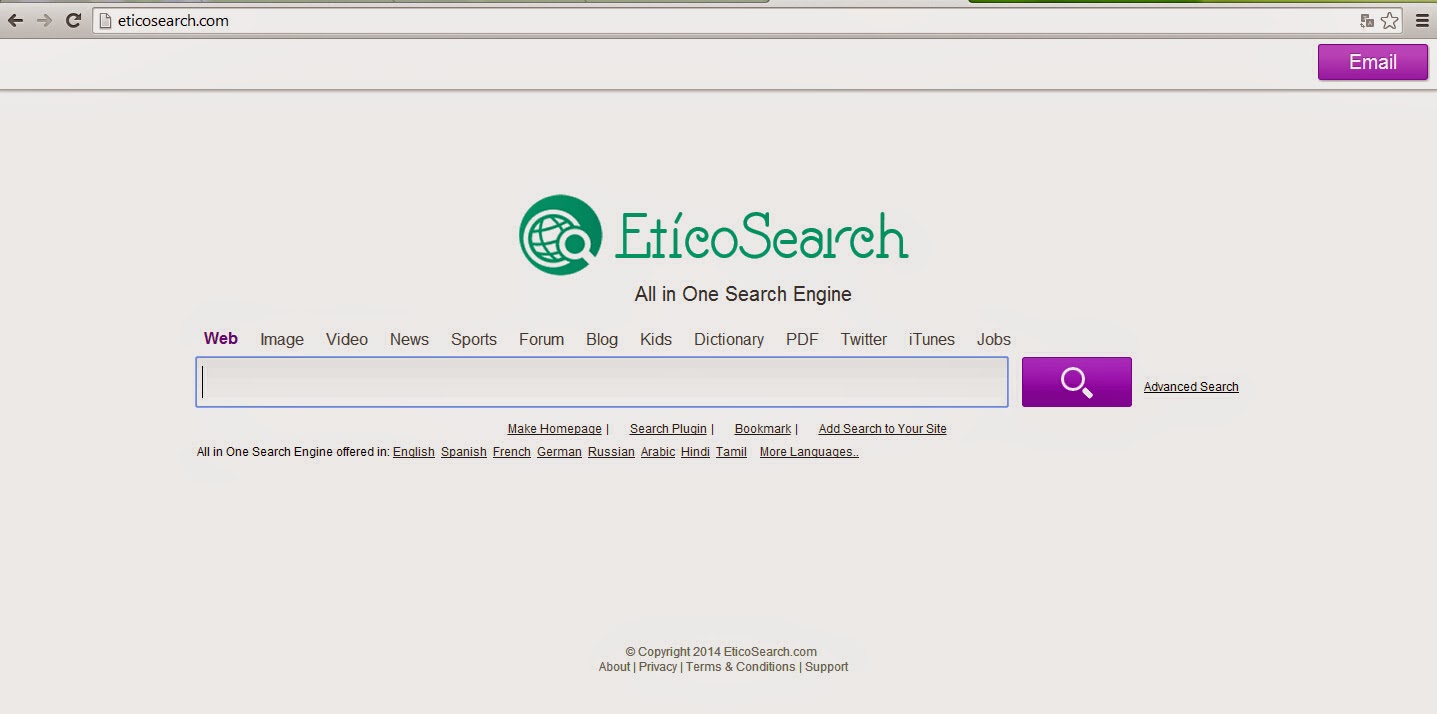
Task: Open the Terms & Conditions footer link
Action: point(741,667)
